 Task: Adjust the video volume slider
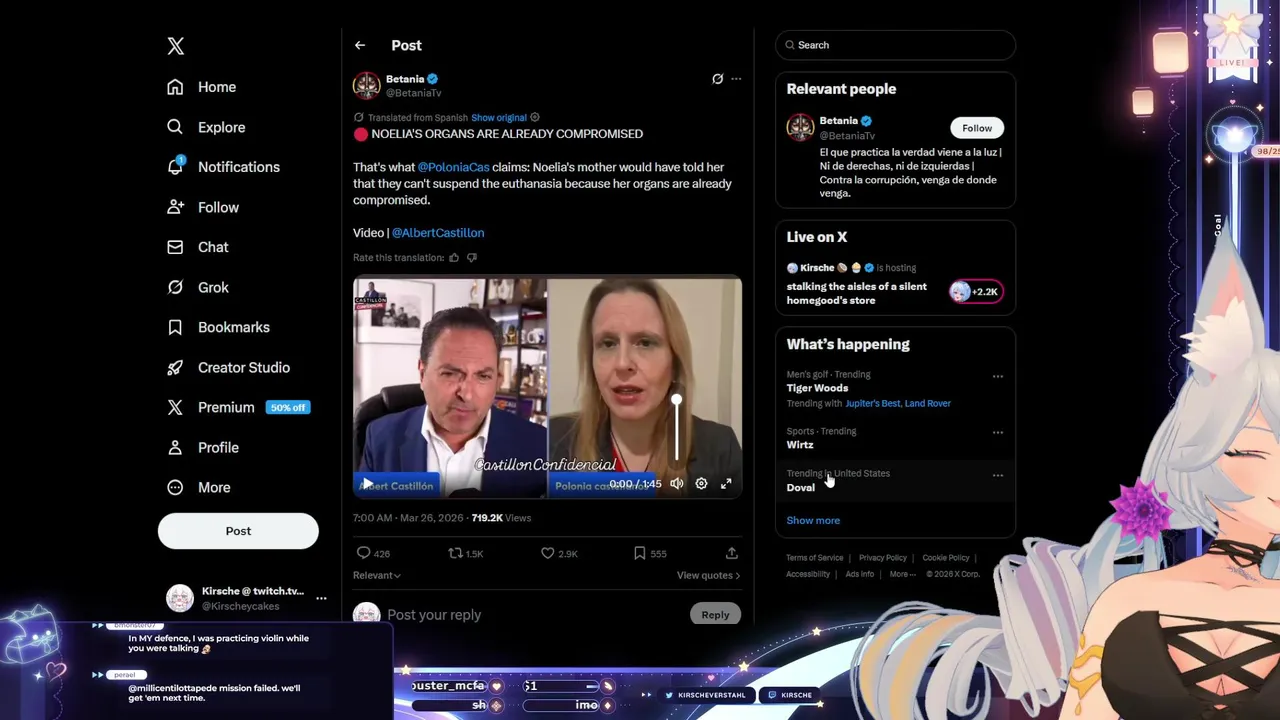click(x=677, y=428)
